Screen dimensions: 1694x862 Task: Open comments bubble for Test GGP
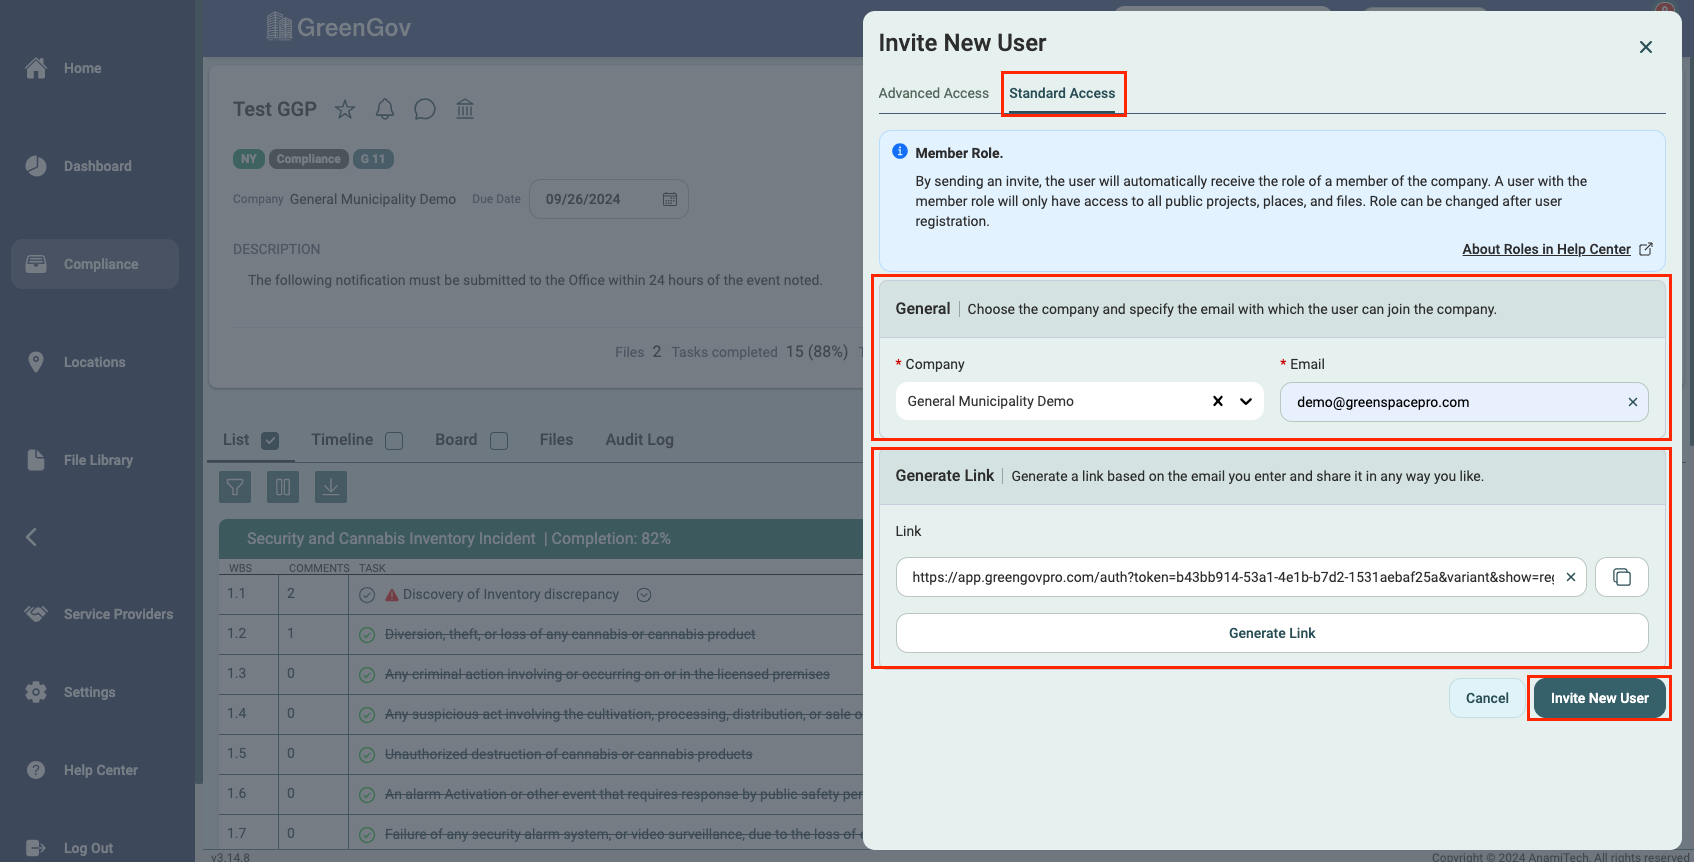[x=425, y=109]
